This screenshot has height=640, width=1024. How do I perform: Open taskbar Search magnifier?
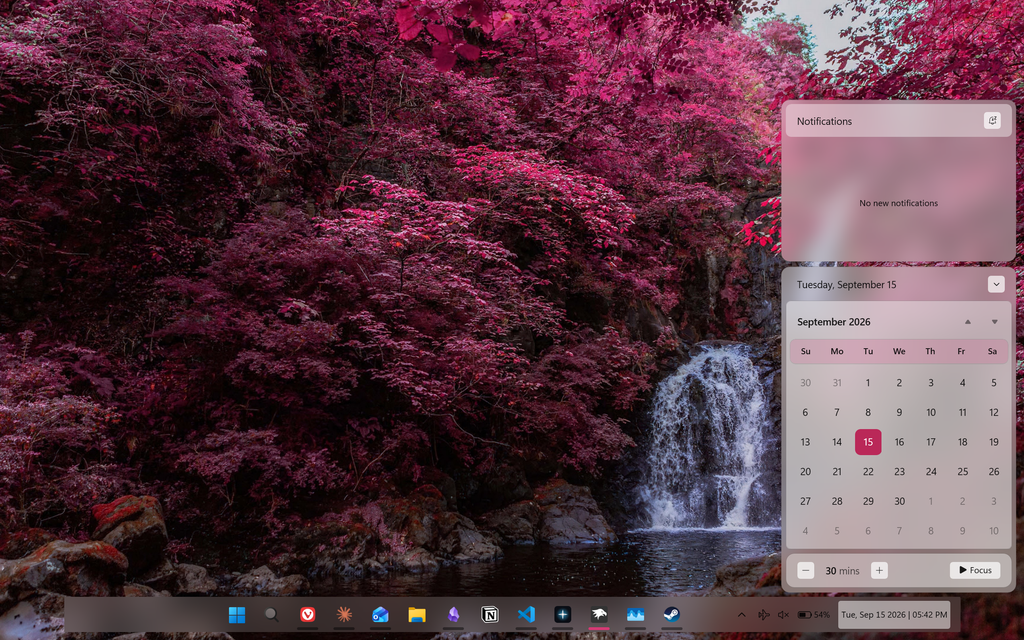271,615
